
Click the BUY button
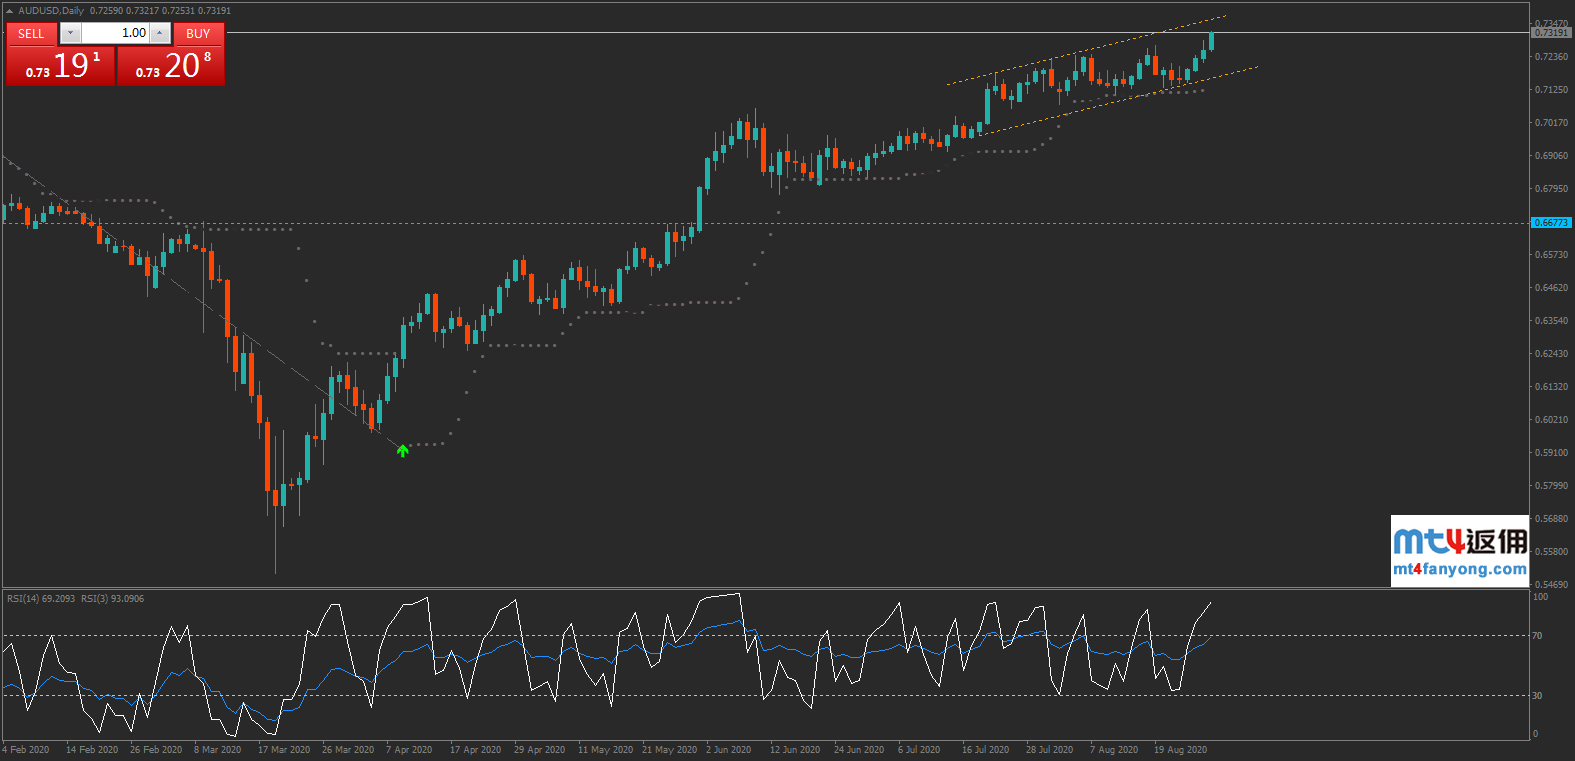click(198, 34)
